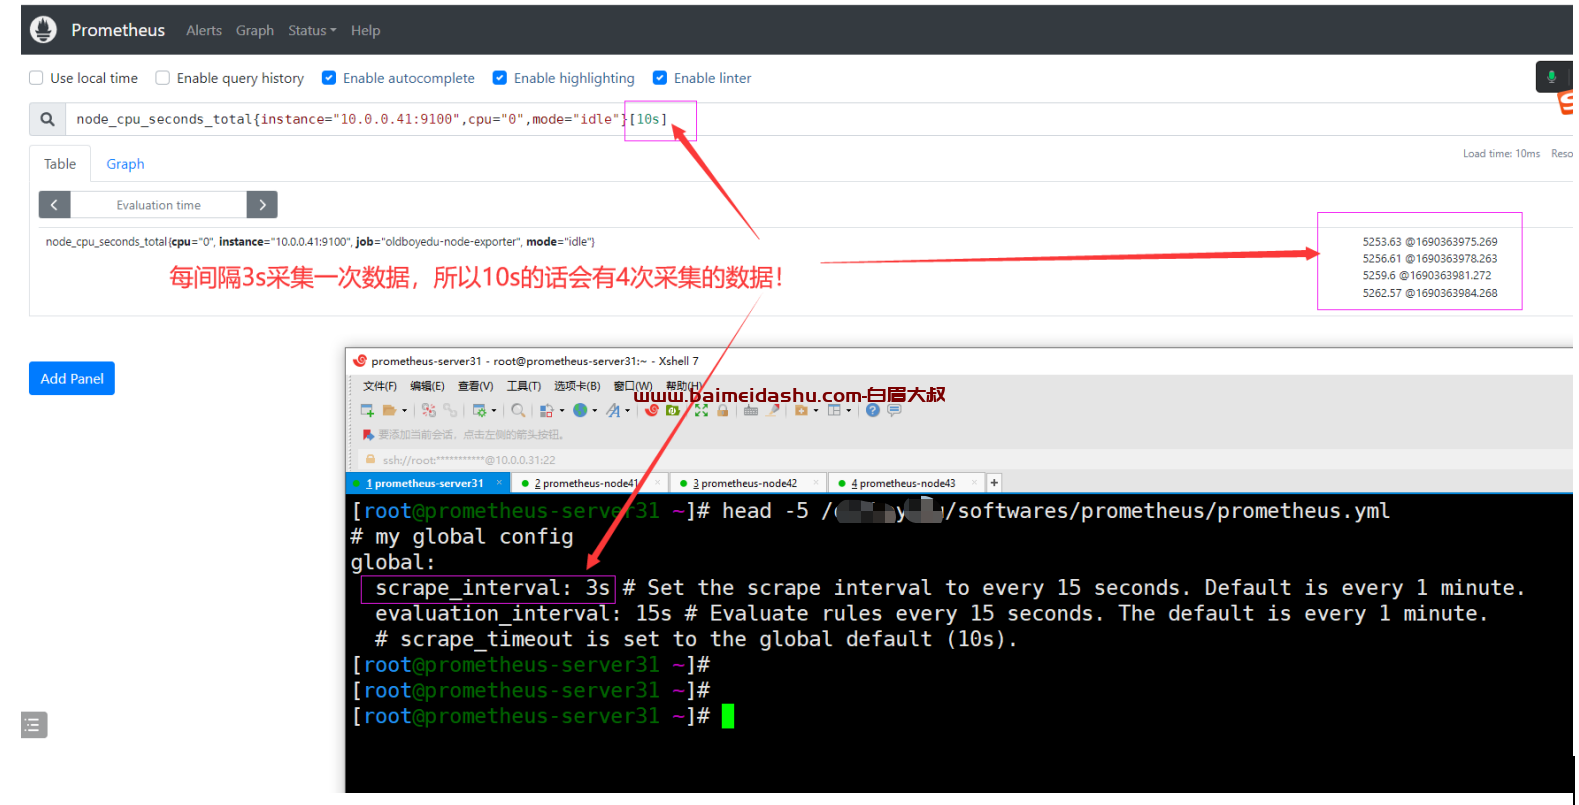This screenshot has width=1579, height=805.
Task: Uncheck Enable highlighting option
Action: point(500,78)
